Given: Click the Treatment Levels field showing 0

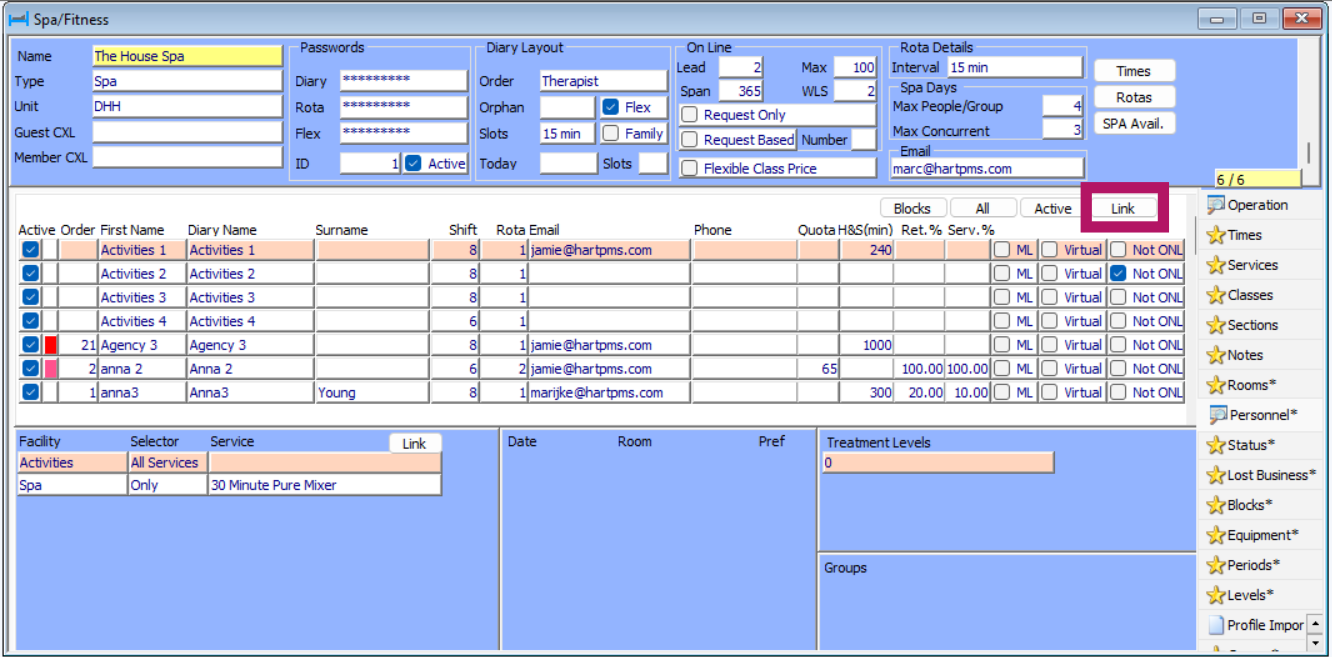Looking at the screenshot, I should [x=938, y=463].
